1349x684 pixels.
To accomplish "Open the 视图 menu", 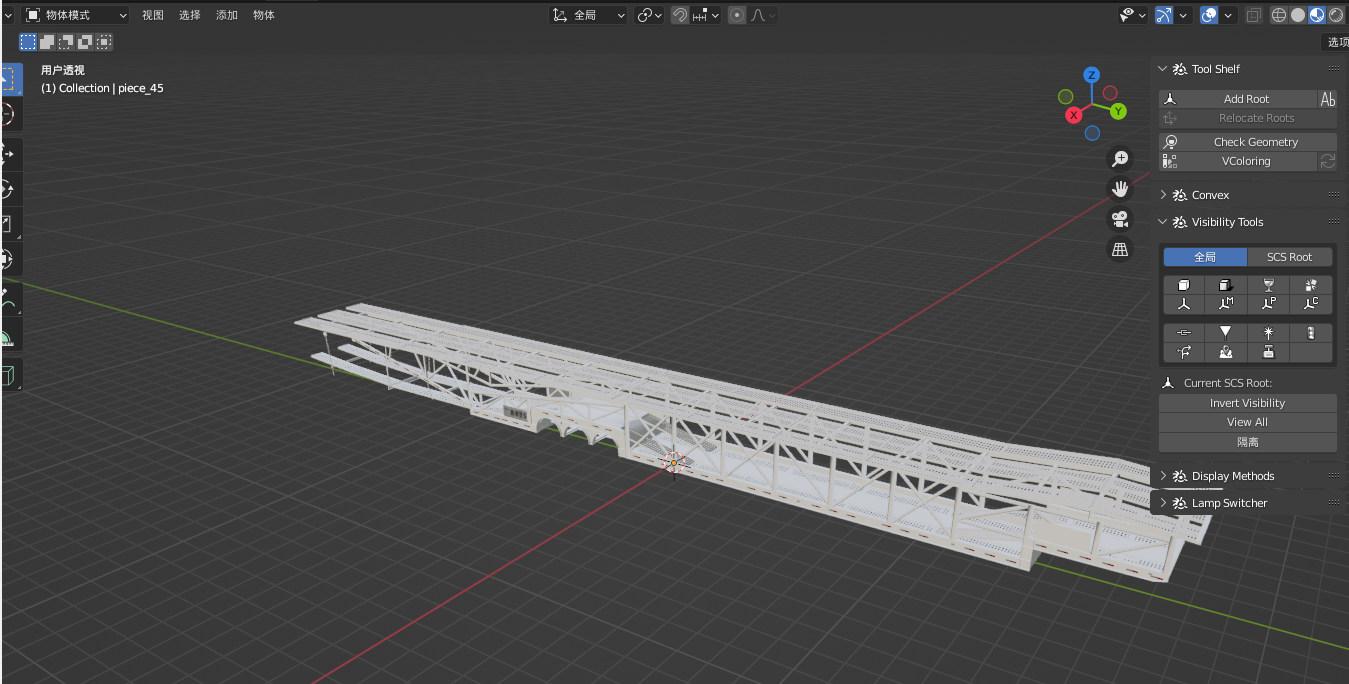I will click(x=152, y=15).
